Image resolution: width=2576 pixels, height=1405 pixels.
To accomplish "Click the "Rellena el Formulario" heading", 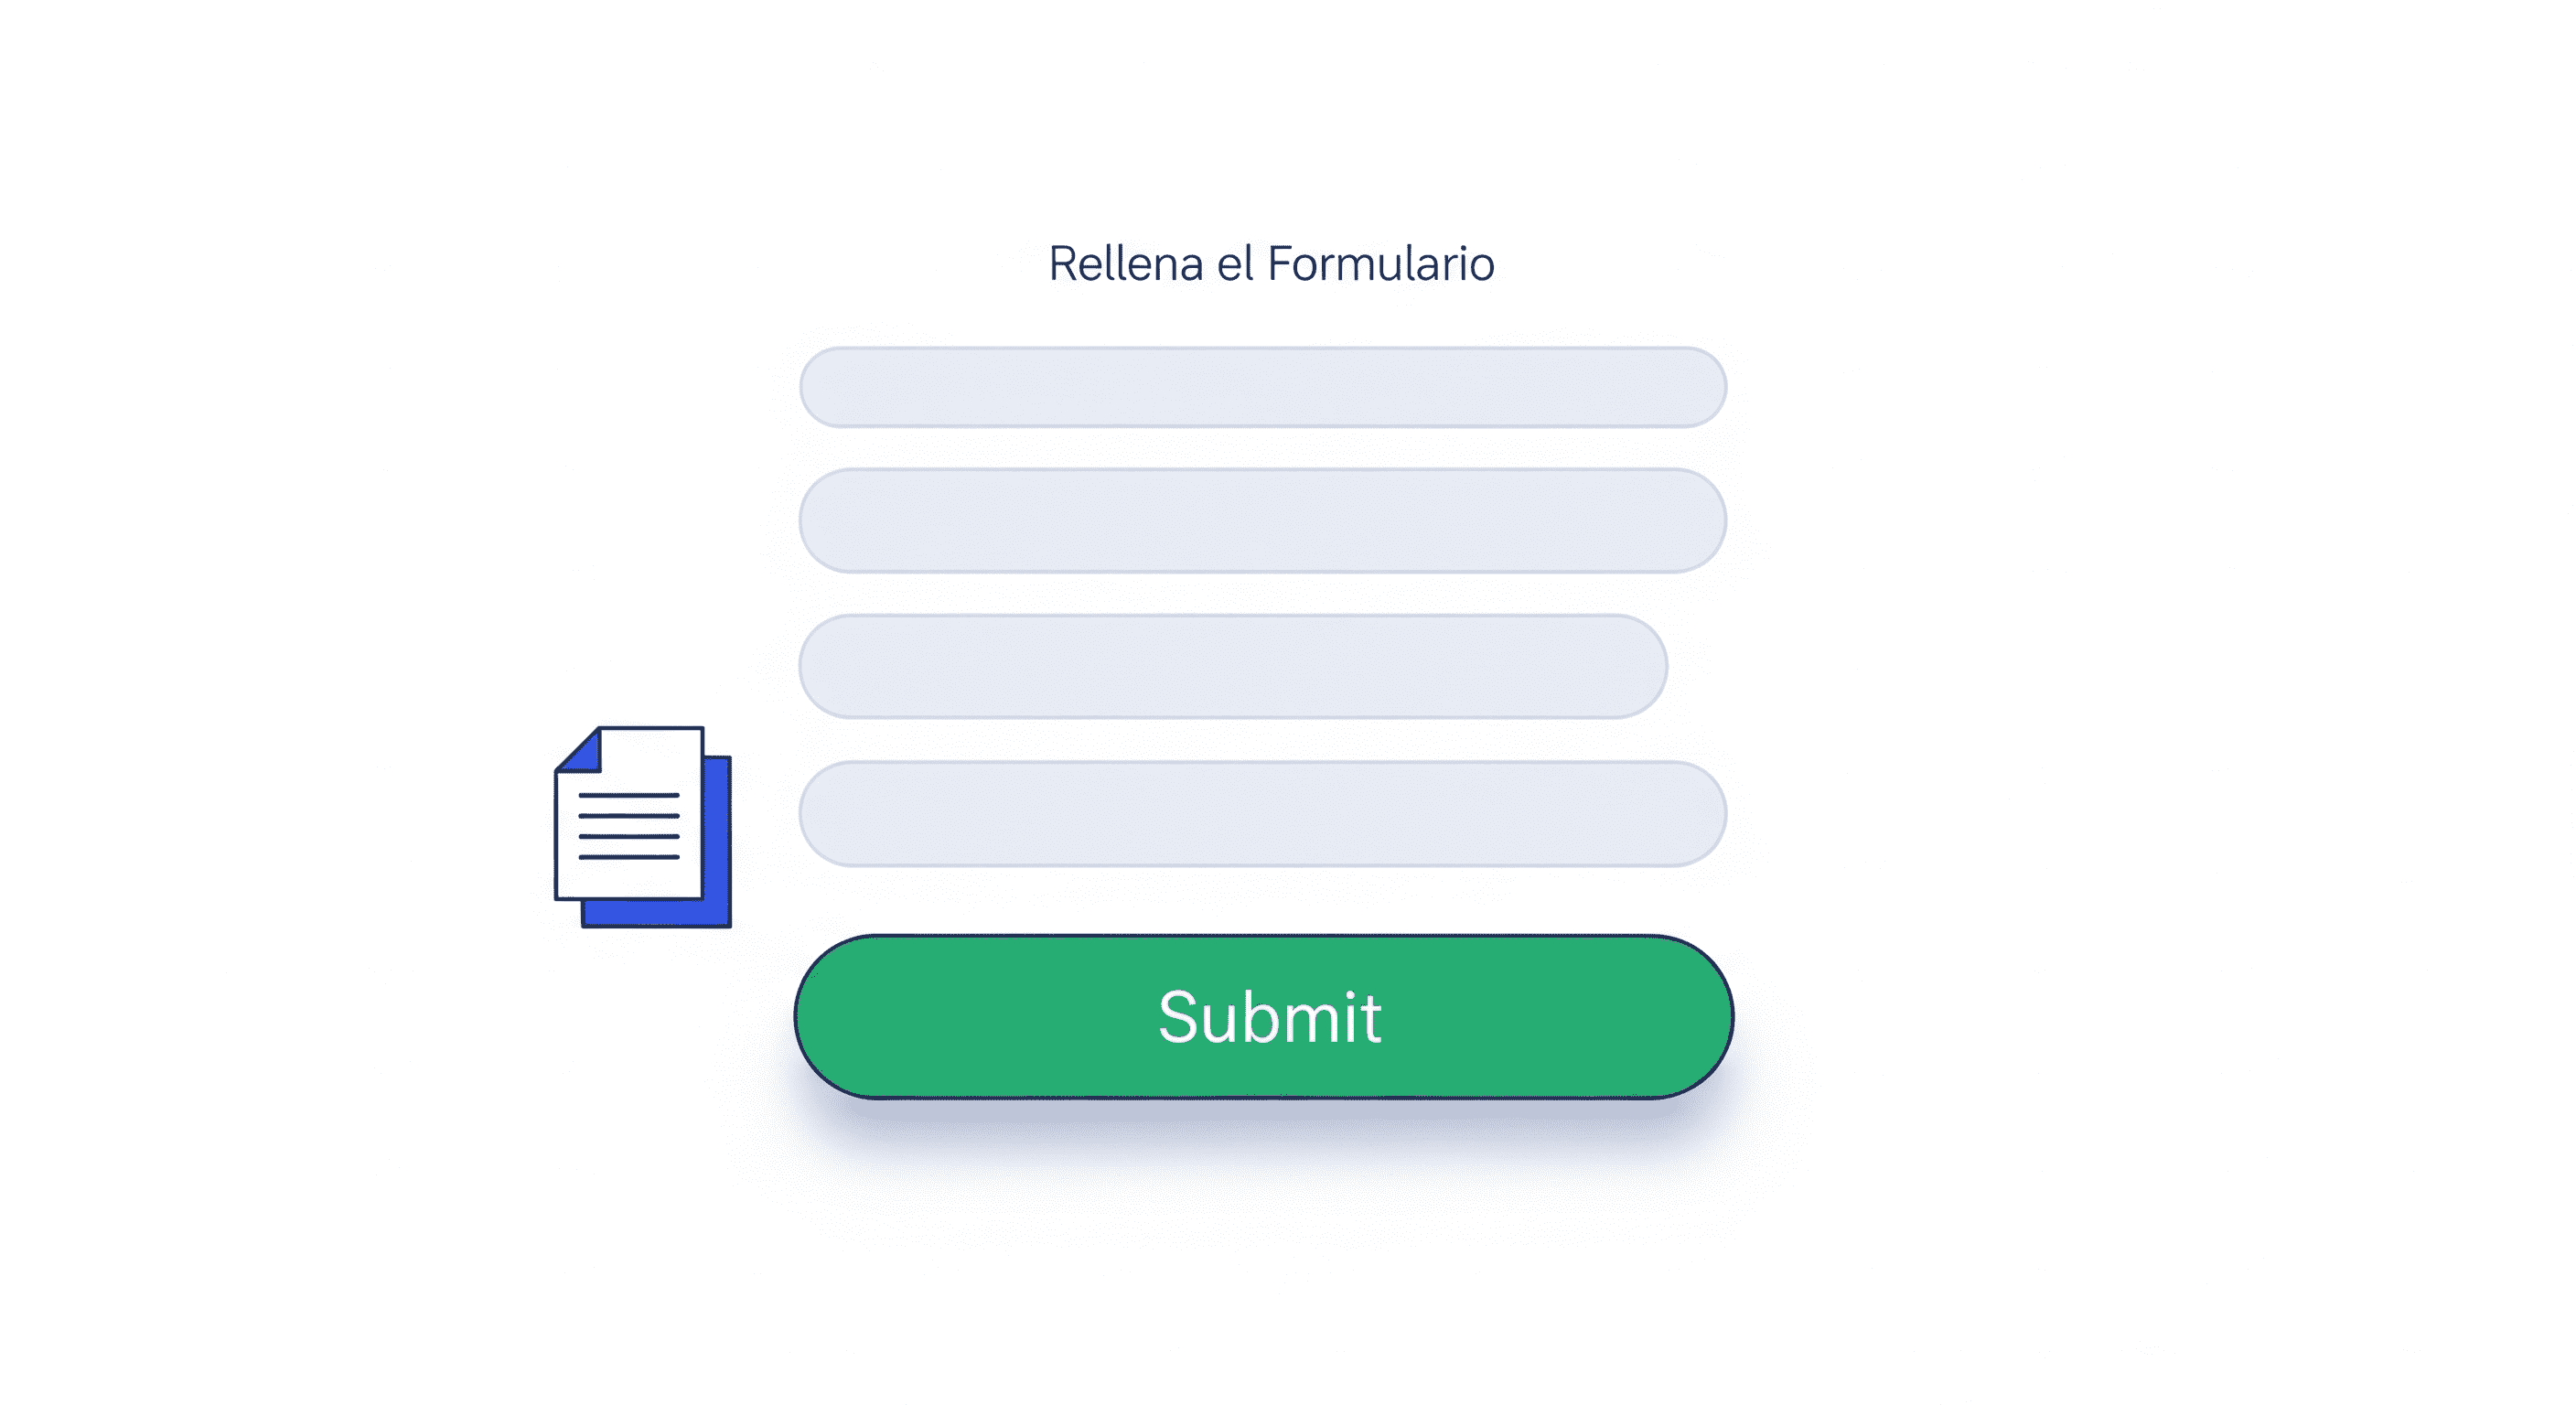I will coord(1271,264).
